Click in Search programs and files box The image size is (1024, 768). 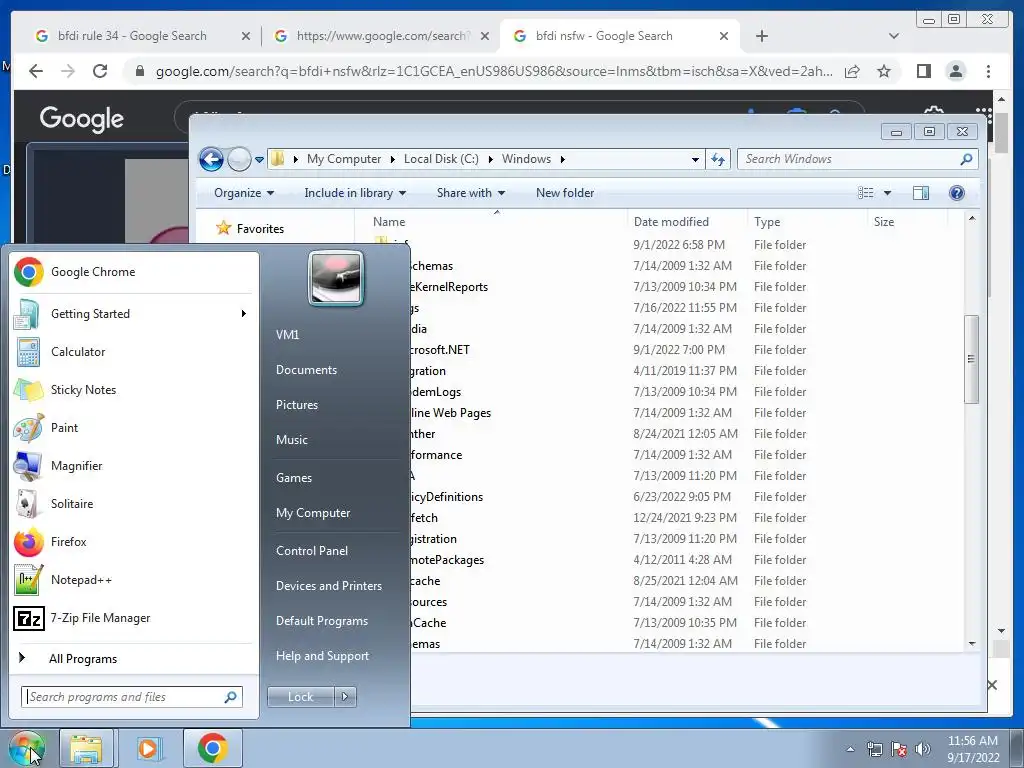coord(131,697)
